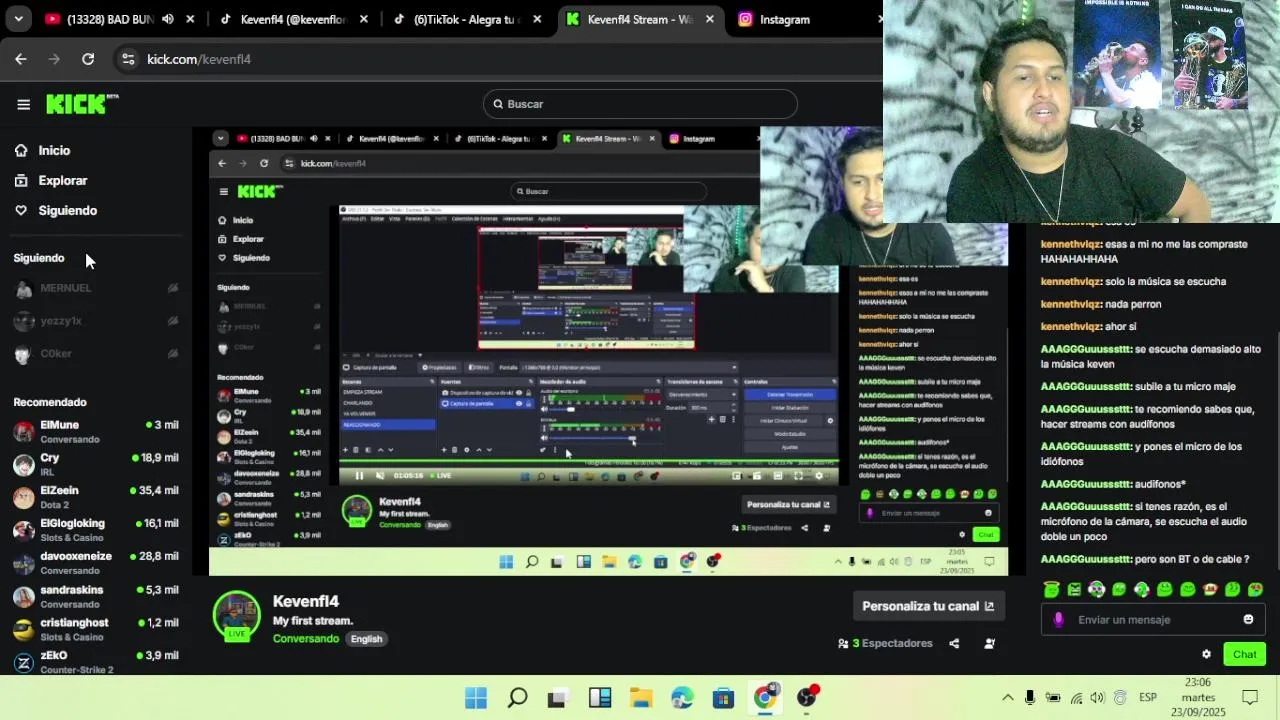Go to Inicio in the sidebar
Viewport: 1280px width, 720px height.
point(54,150)
